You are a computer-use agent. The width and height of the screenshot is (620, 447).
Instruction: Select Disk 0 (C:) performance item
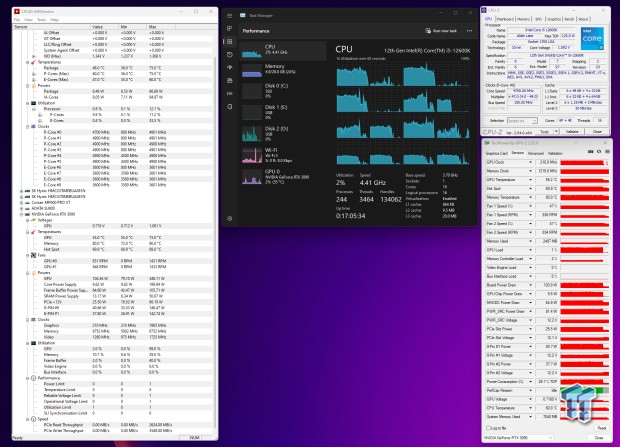click(x=283, y=91)
